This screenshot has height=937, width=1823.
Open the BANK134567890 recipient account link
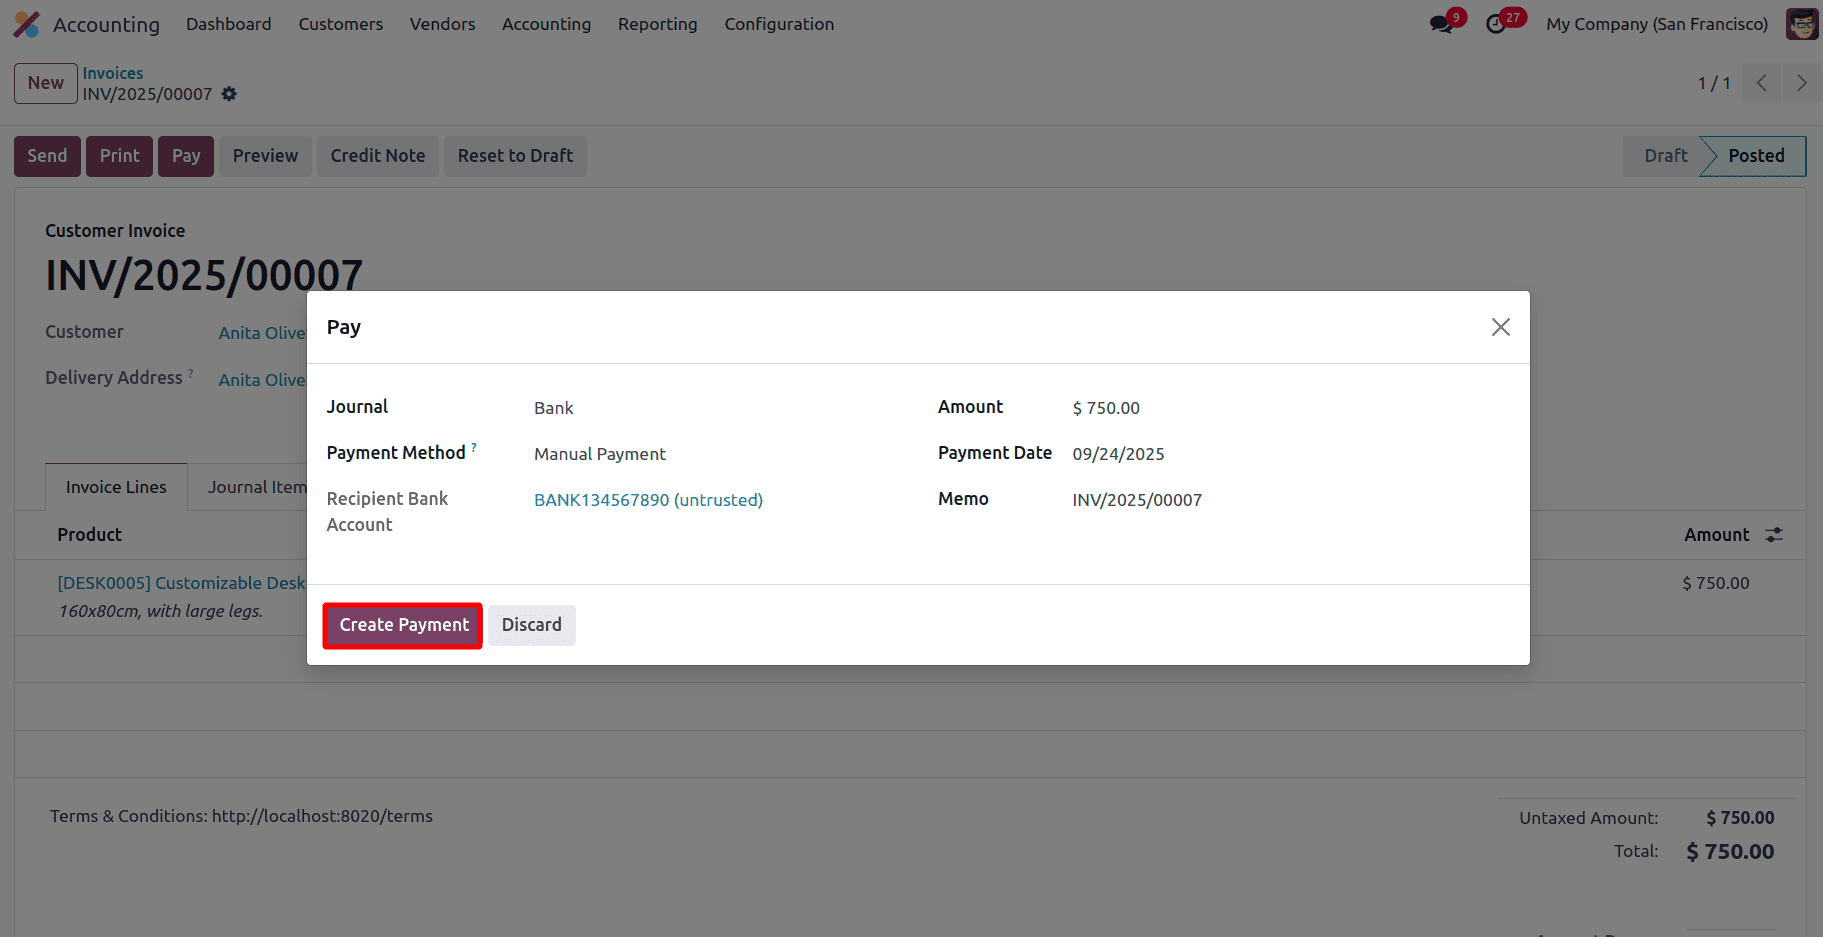648,500
